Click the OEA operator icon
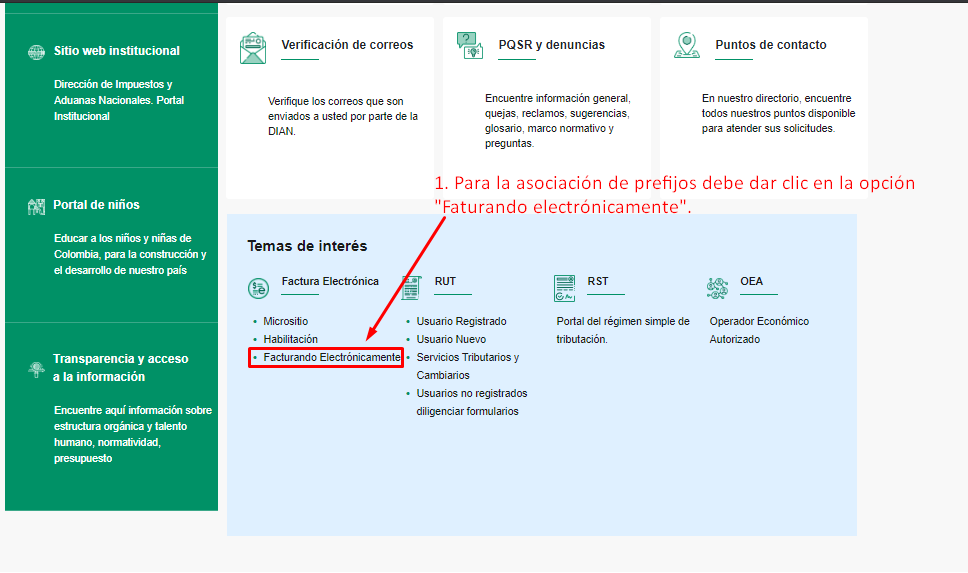The height and width of the screenshot is (573, 968). tap(717, 288)
